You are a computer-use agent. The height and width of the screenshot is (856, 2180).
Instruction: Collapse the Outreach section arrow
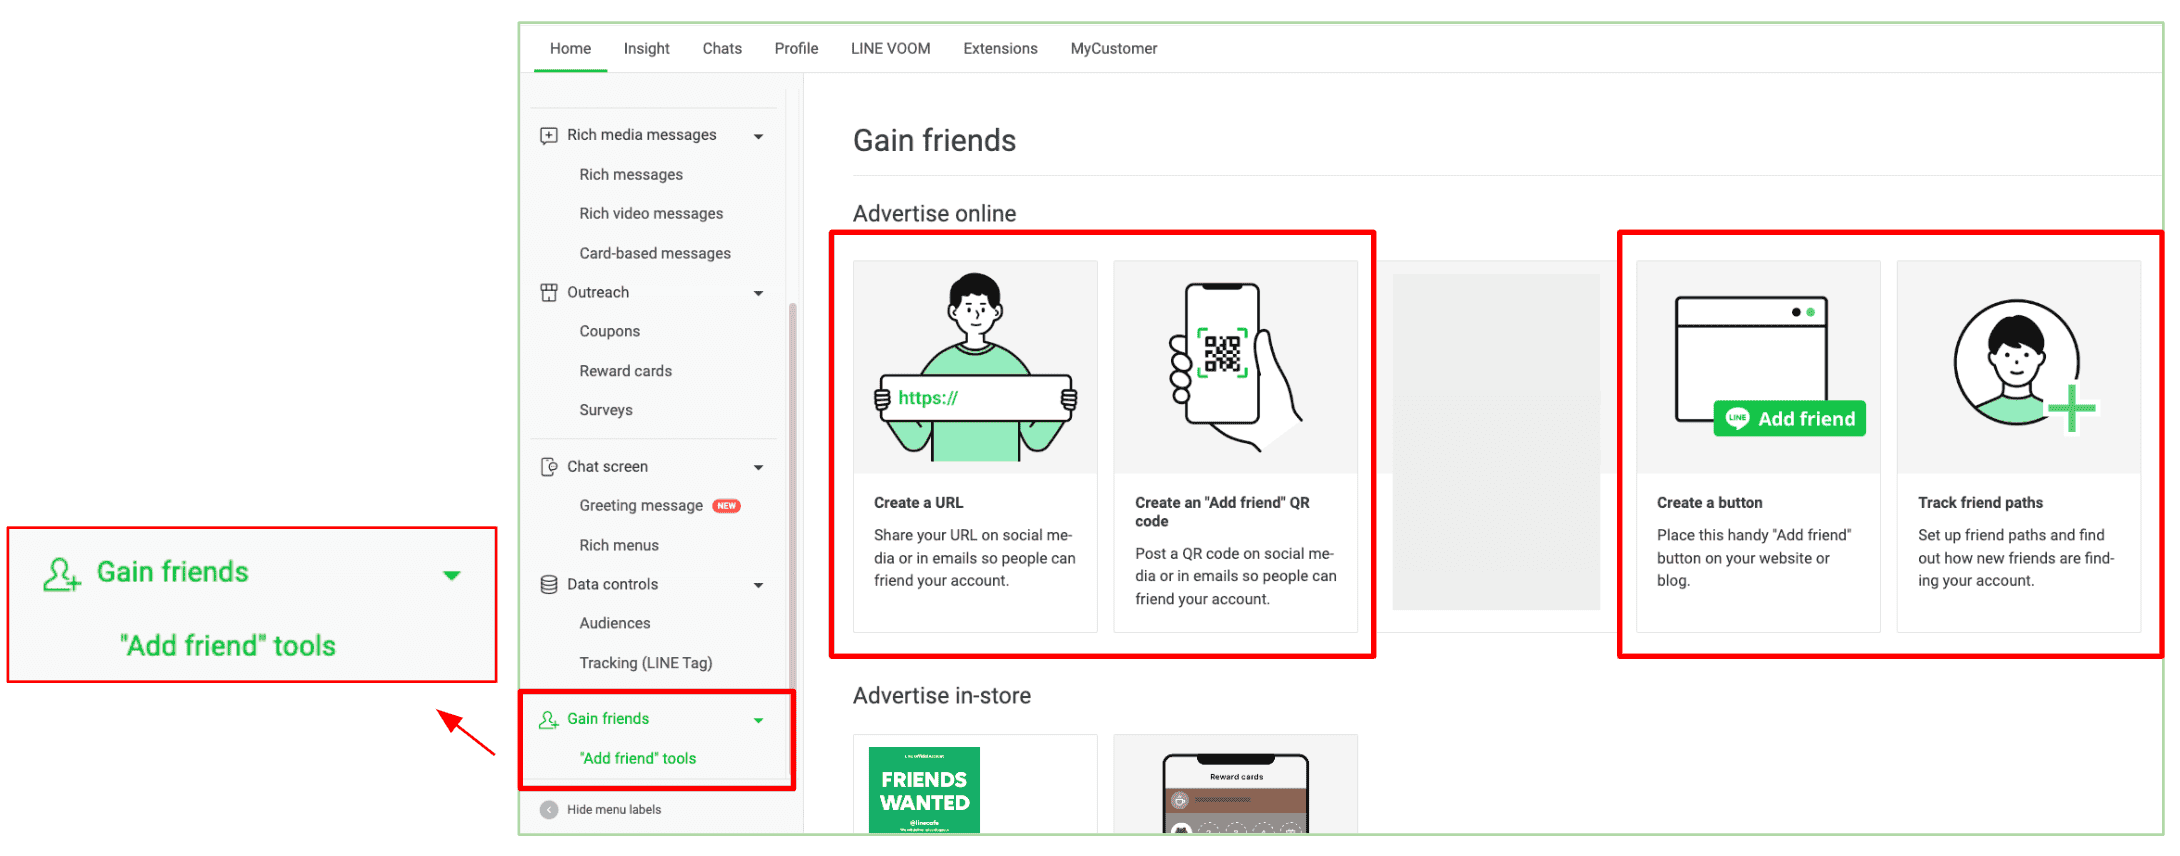(758, 293)
